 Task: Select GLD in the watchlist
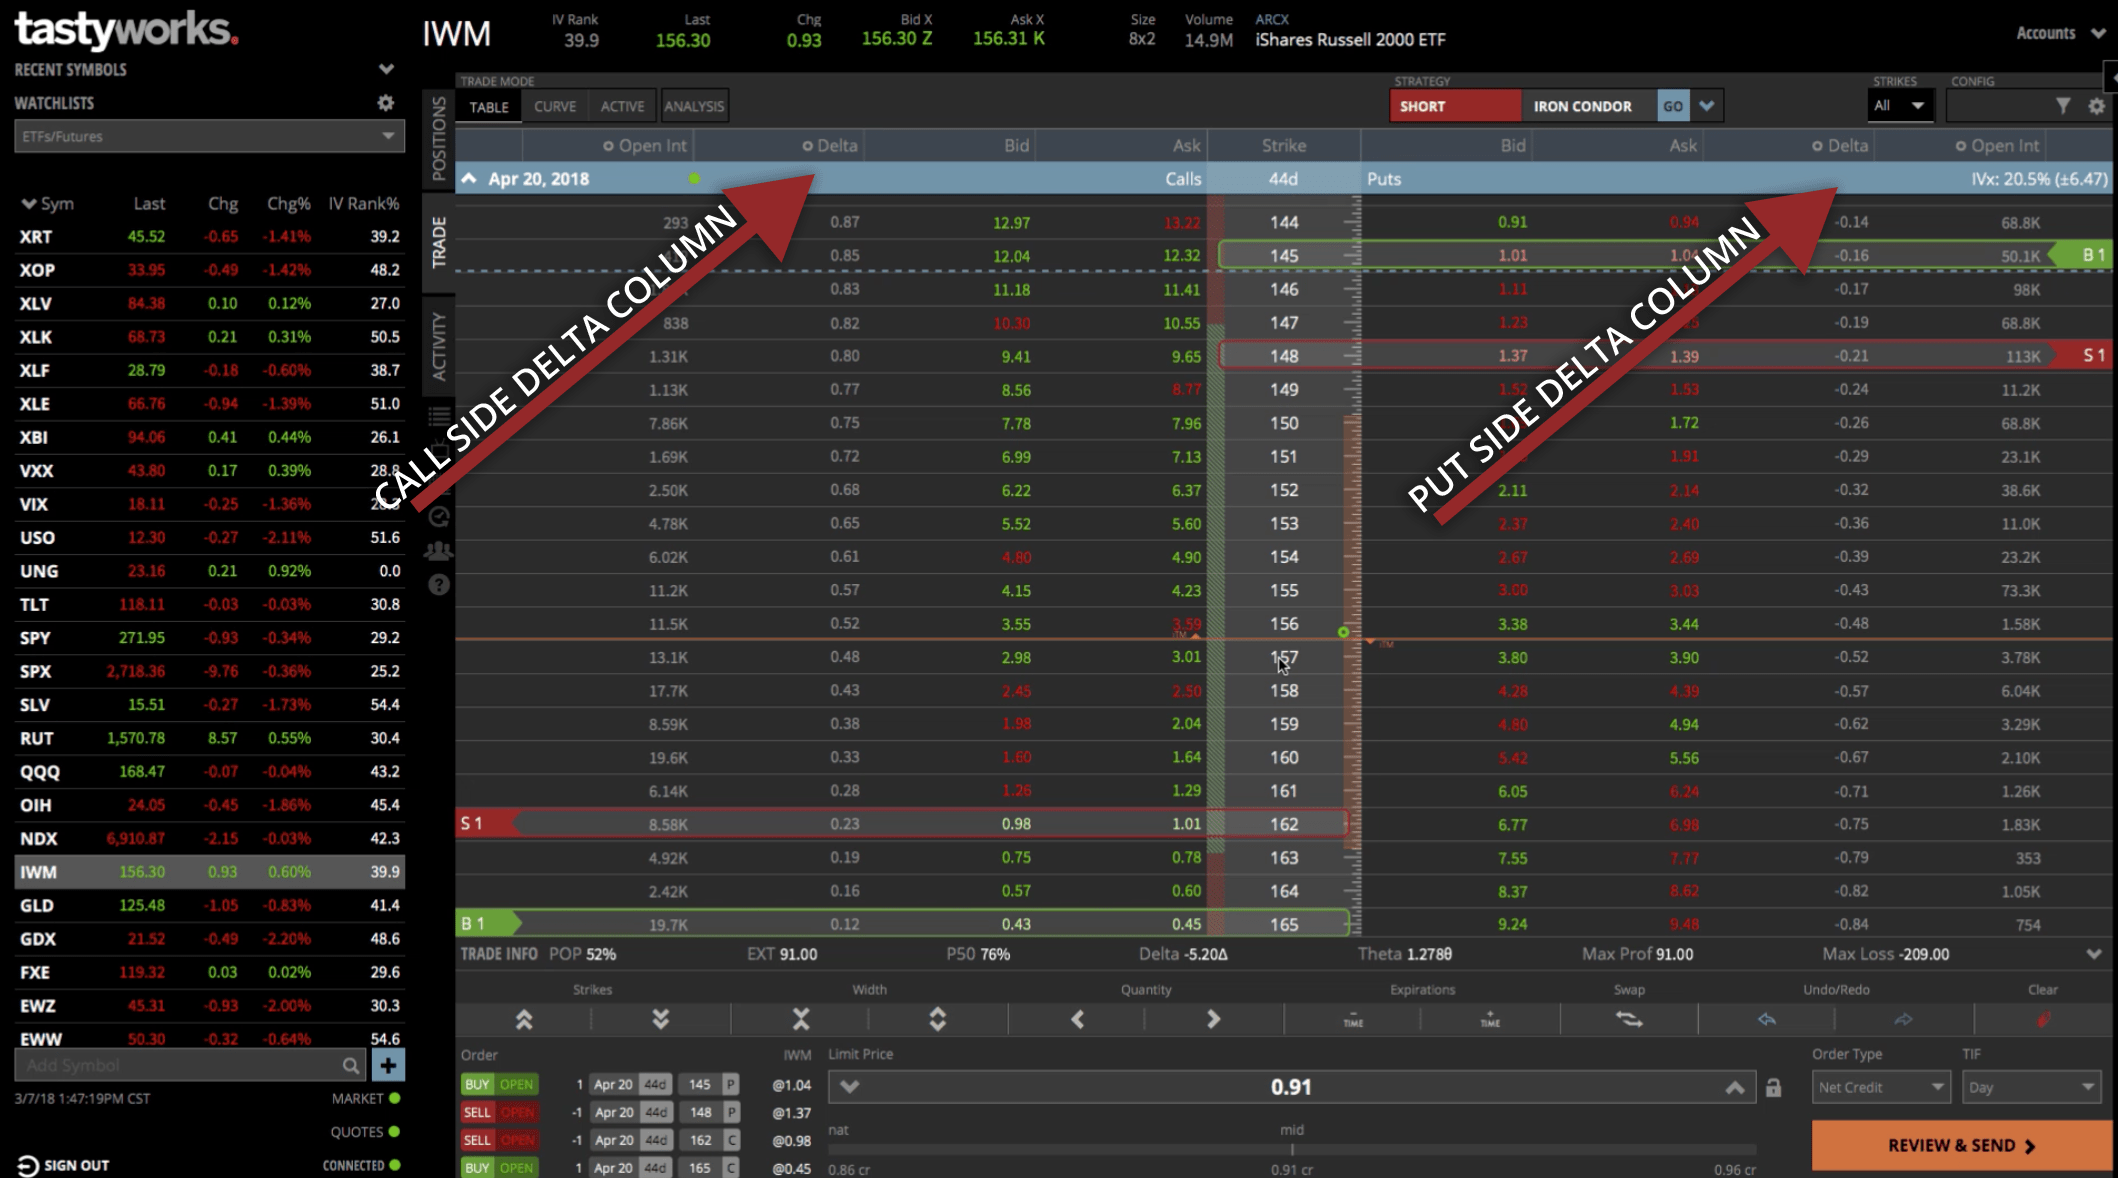coord(209,906)
